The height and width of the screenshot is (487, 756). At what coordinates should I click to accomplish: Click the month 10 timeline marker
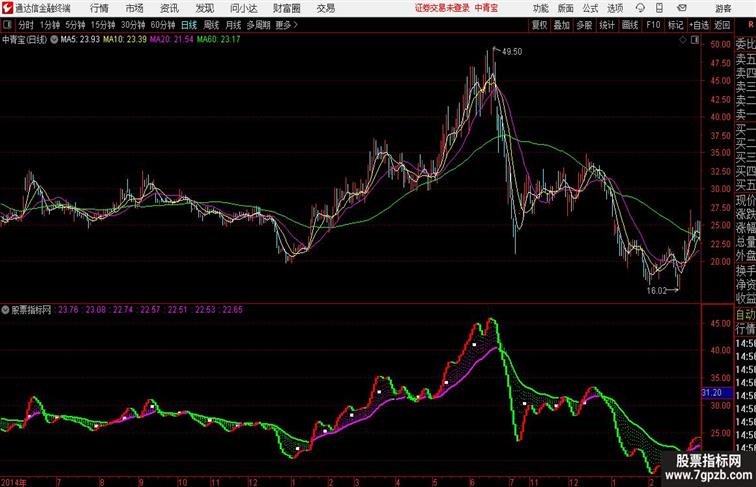[x=182, y=482]
